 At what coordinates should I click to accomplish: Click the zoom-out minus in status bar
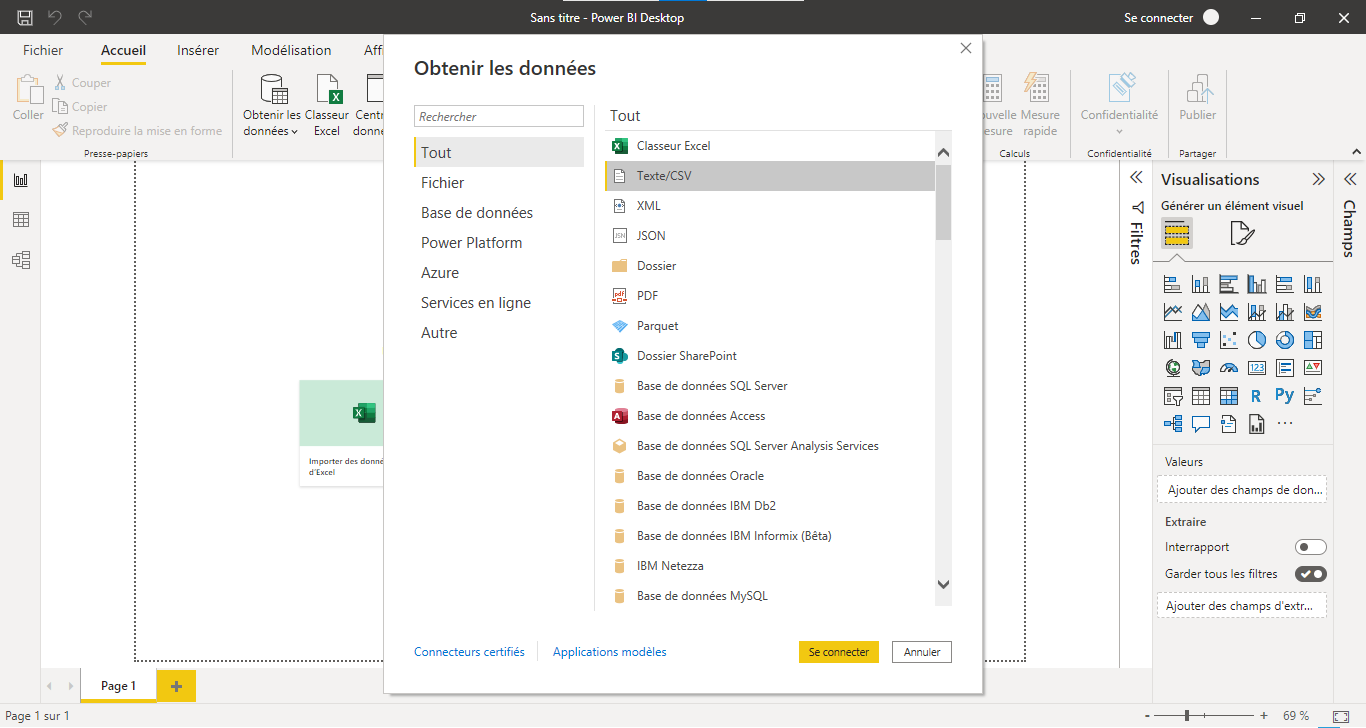1147,716
